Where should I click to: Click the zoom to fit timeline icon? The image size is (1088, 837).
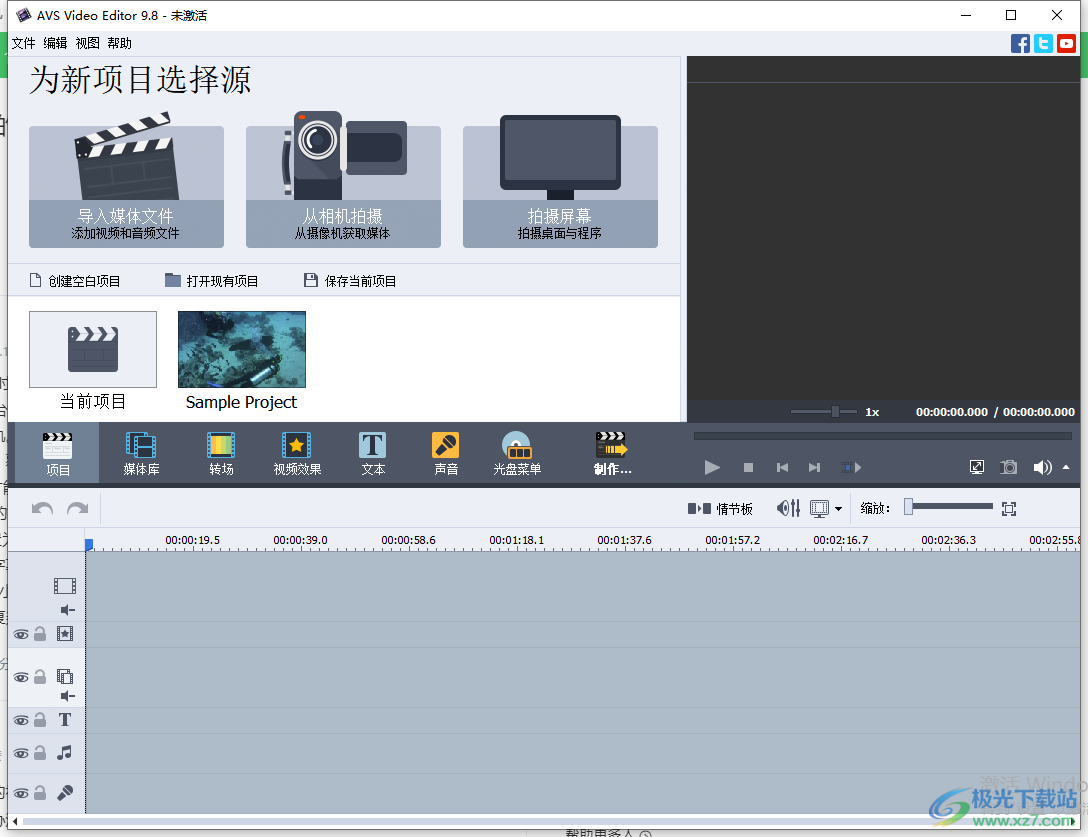click(1009, 509)
